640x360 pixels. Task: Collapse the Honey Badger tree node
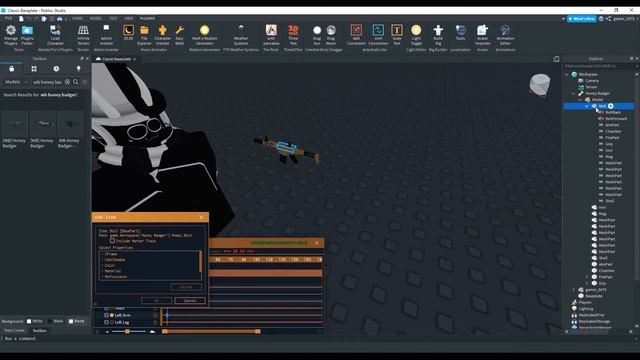(x=573, y=93)
